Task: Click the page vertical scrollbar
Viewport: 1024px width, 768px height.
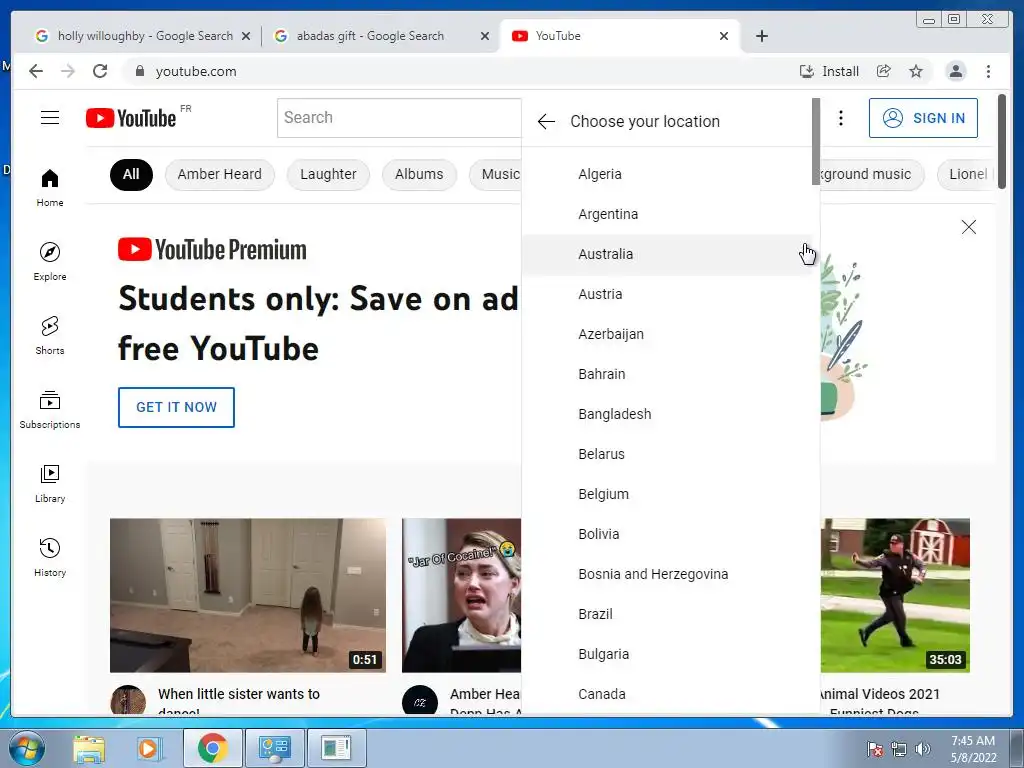Action: point(1002,142)
